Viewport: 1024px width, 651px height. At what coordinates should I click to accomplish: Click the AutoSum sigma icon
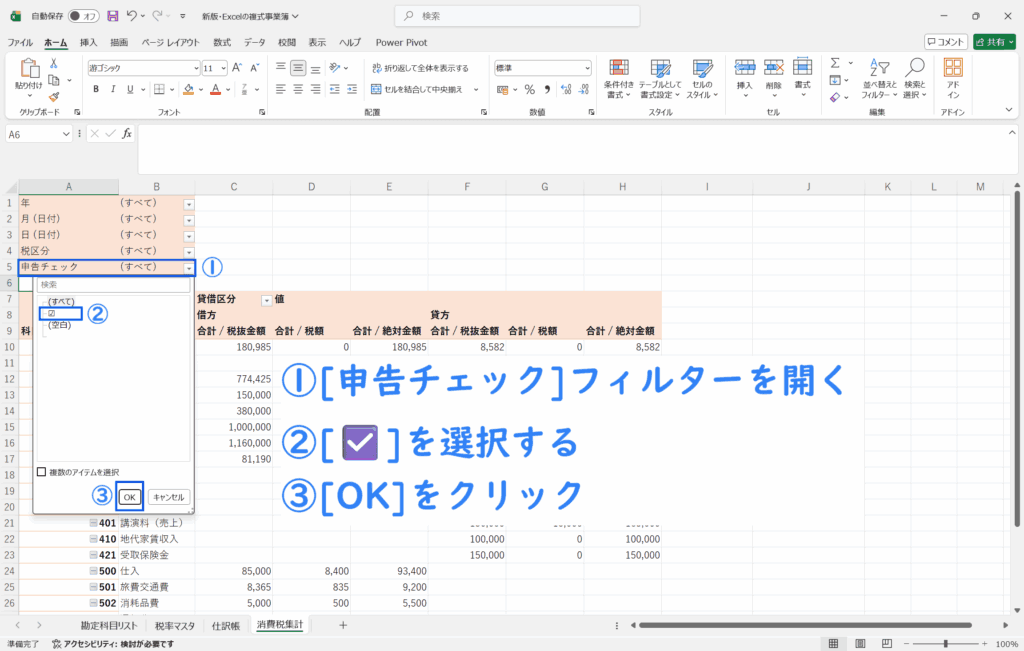tap(834, 62)
